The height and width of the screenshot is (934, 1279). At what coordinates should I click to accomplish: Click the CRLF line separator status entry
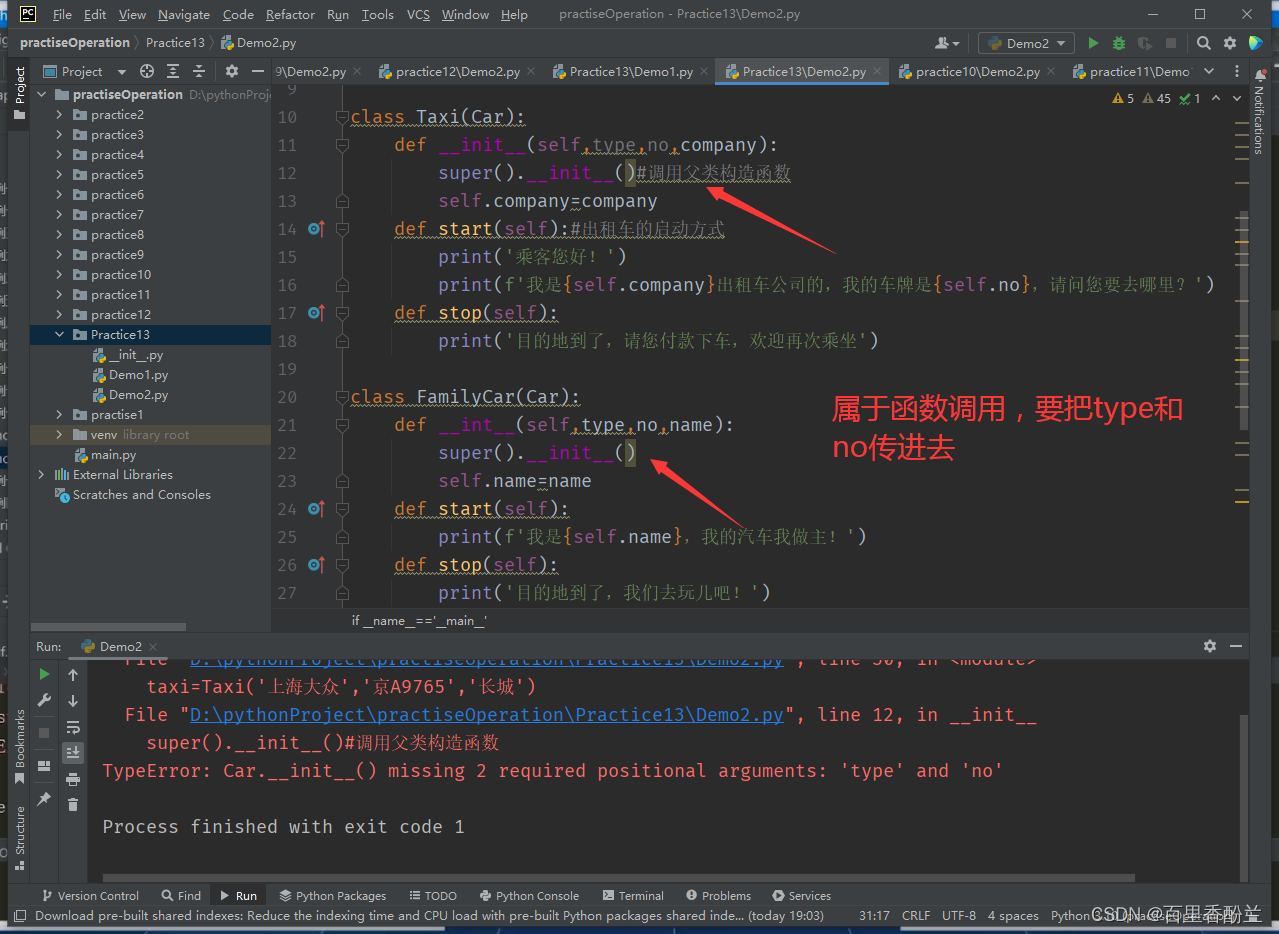pos(915,915)
